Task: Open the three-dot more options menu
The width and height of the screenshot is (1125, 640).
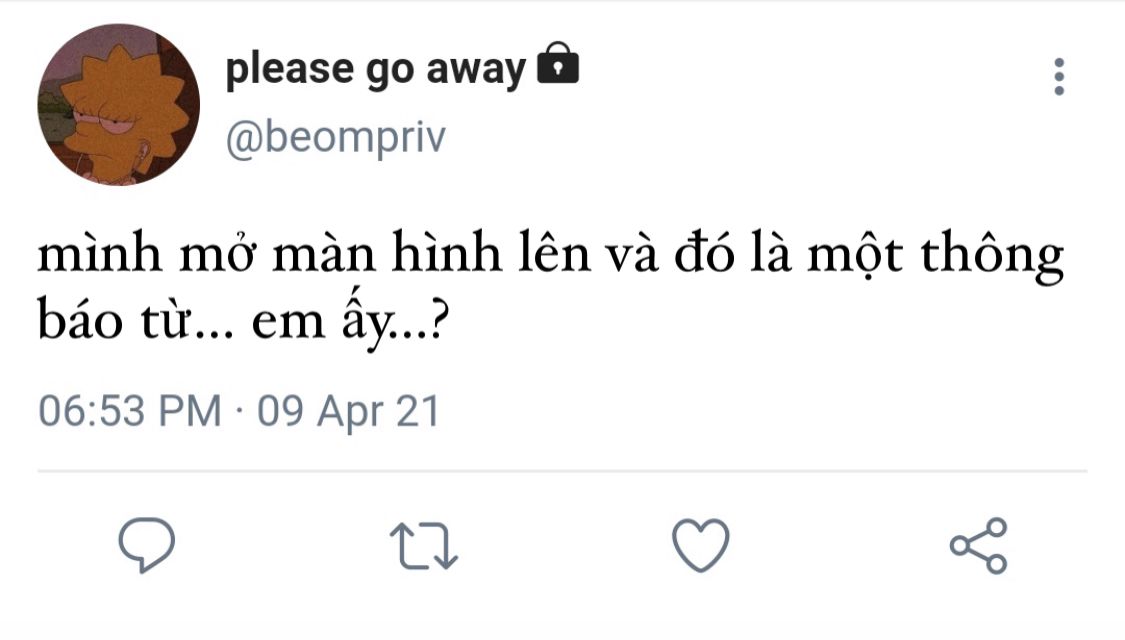Action: pyautogui.click(x=1059, y=77)
